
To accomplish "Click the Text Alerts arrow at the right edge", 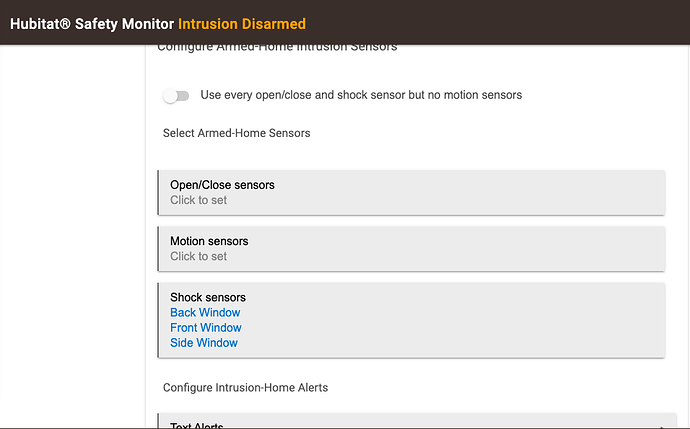I will 662,426.
